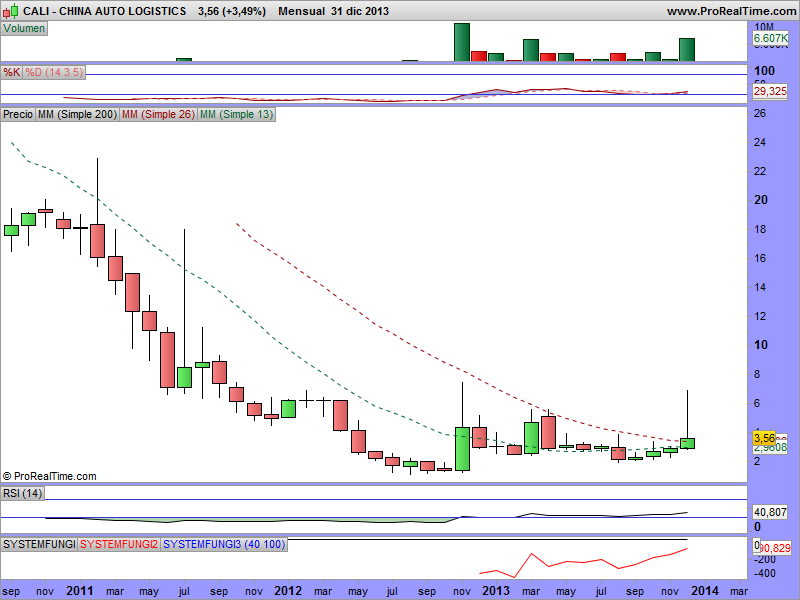Click the Precio label in price panel

point(18,114)
